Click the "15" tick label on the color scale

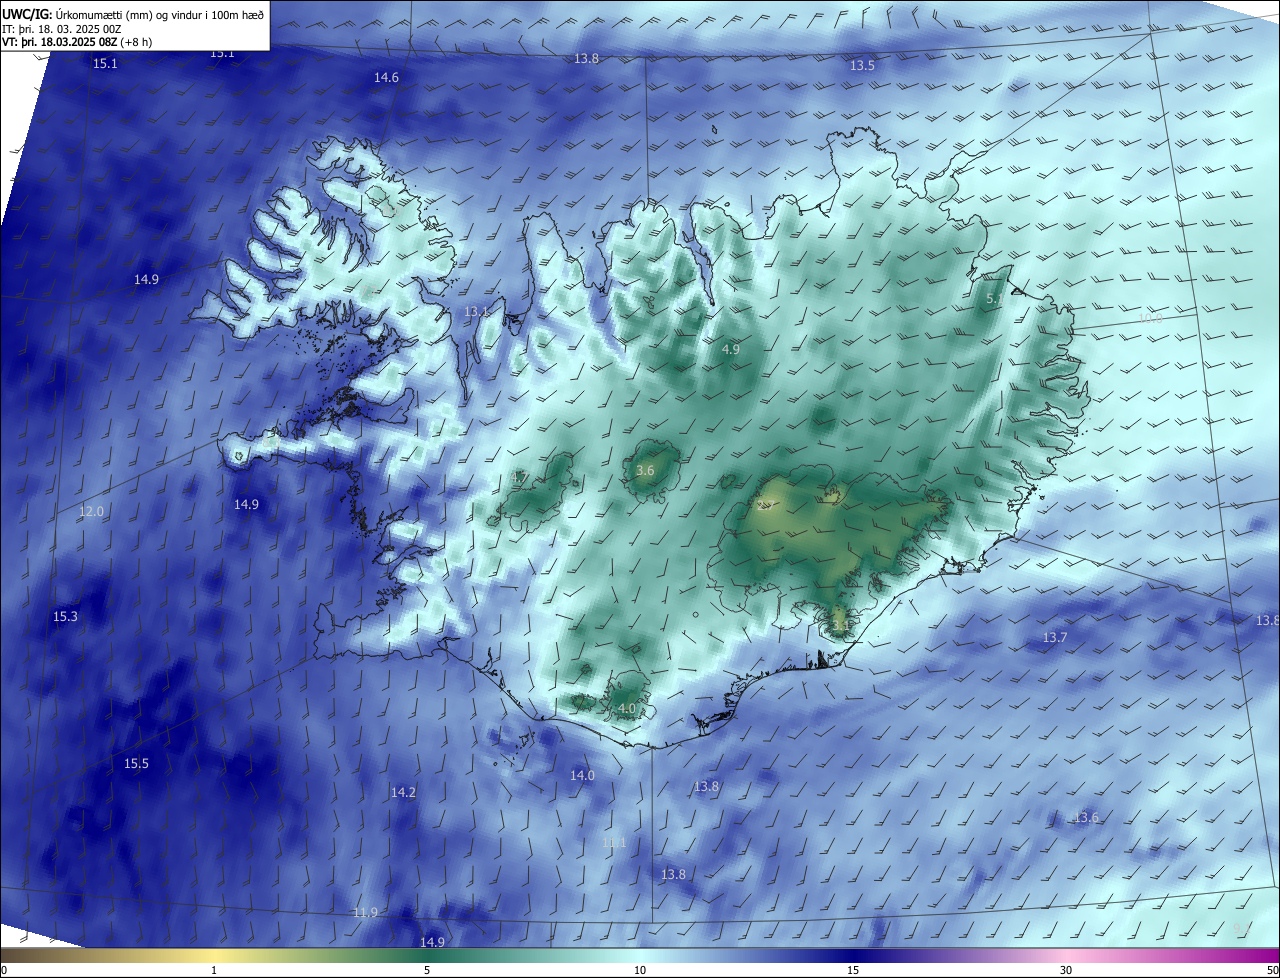(x=853, y=970)
